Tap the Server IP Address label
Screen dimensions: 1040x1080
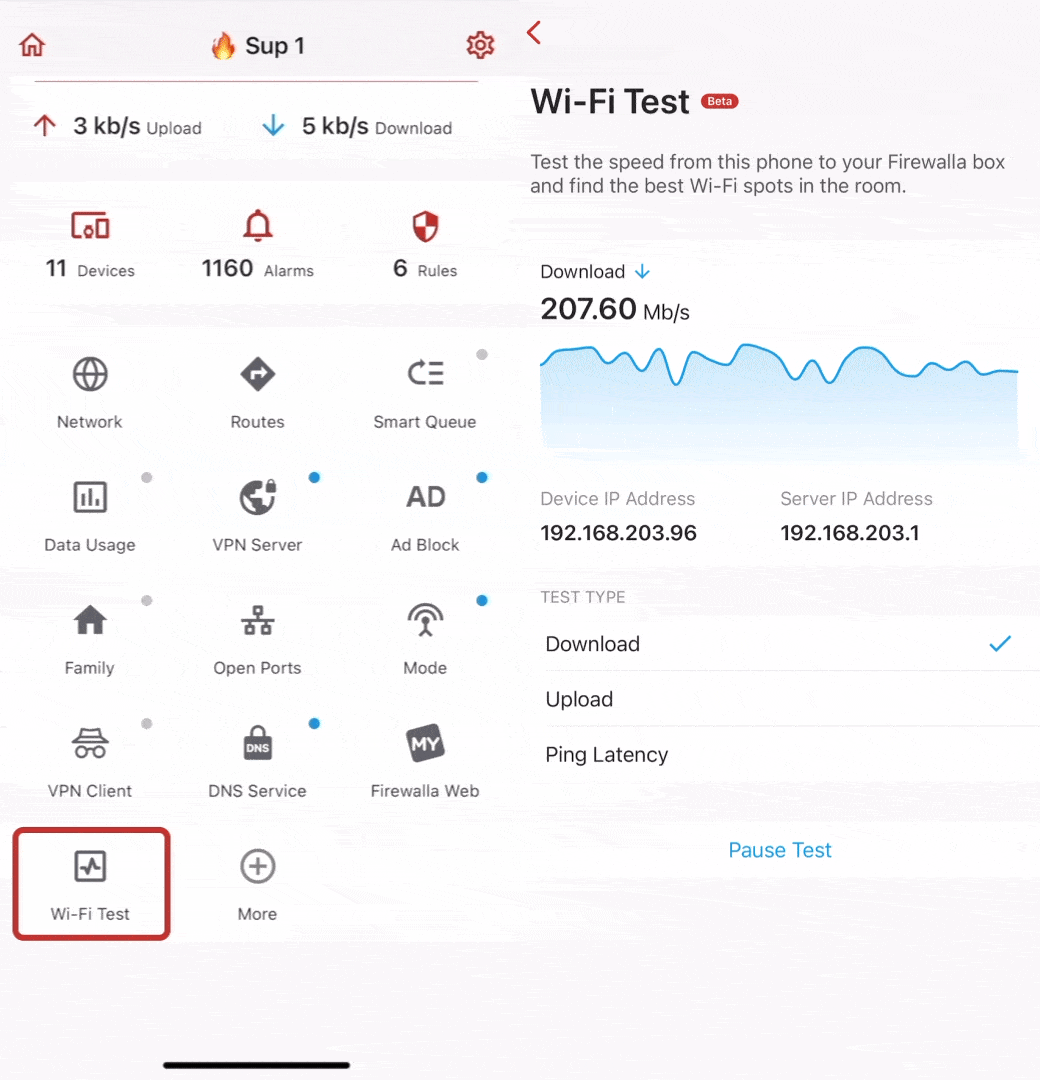(856, 499)
